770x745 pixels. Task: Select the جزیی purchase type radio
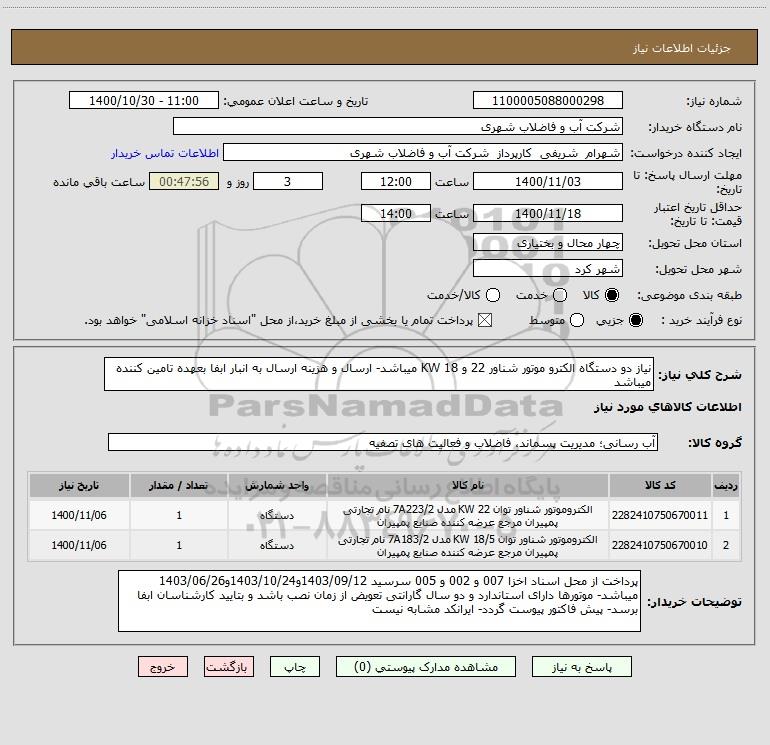click(635, 320)
